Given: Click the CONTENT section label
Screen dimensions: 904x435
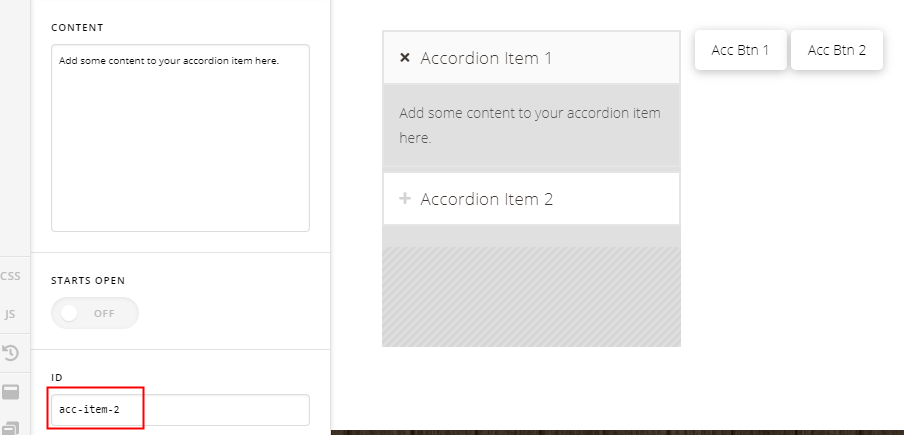Looking at the screenshot, I should click(x=77, y=28).
